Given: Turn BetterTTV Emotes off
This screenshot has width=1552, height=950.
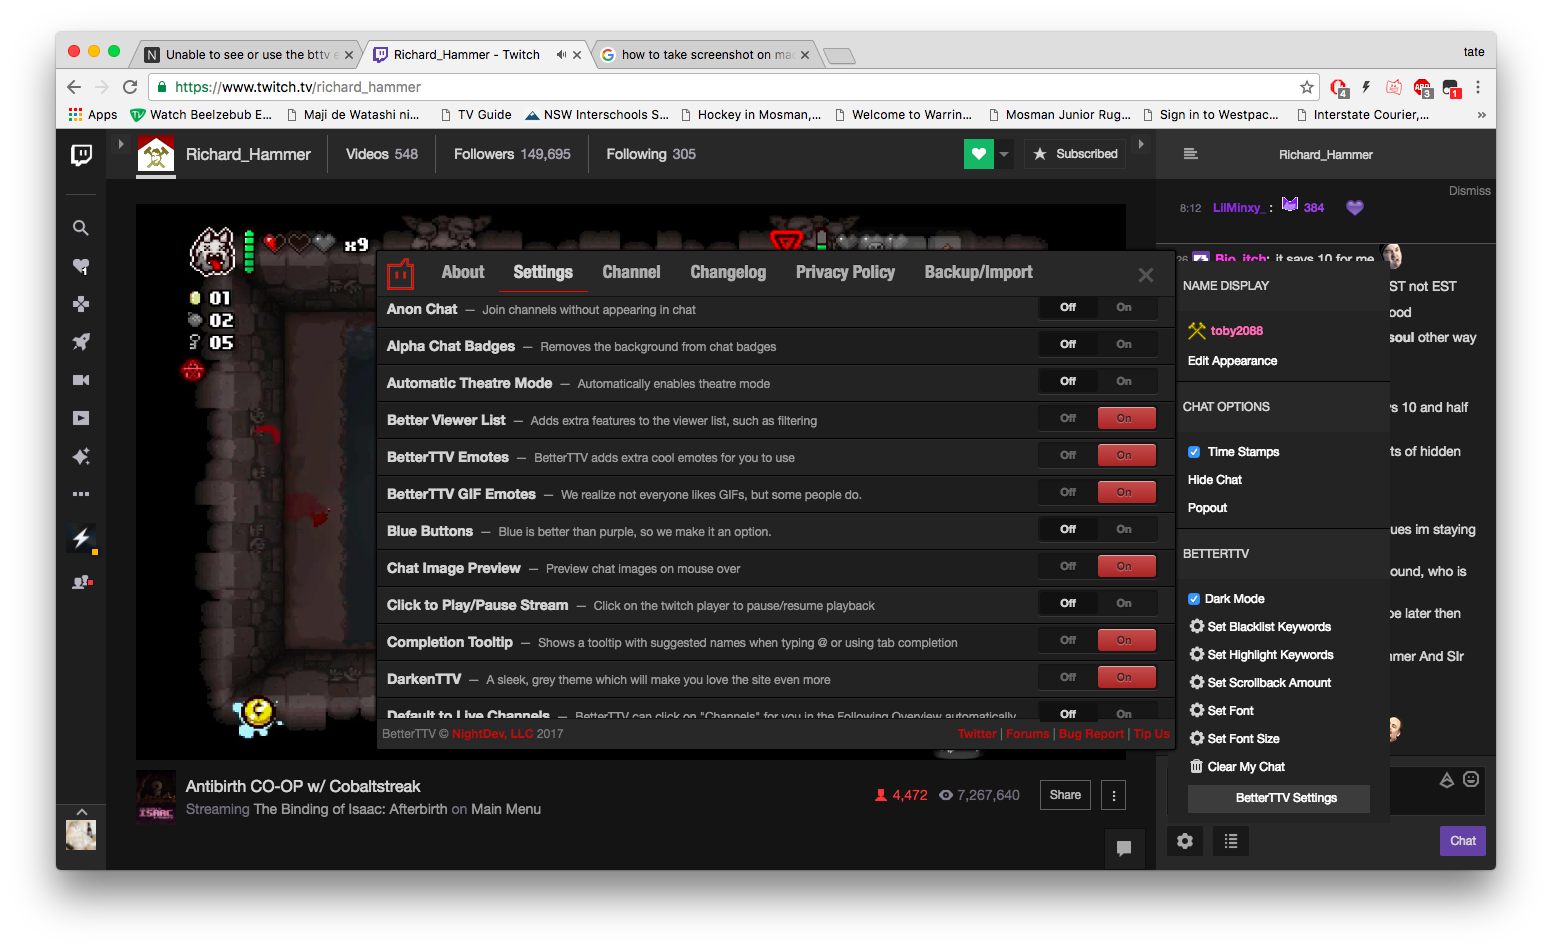Looking at the screenshot, I should [1068, 456].
